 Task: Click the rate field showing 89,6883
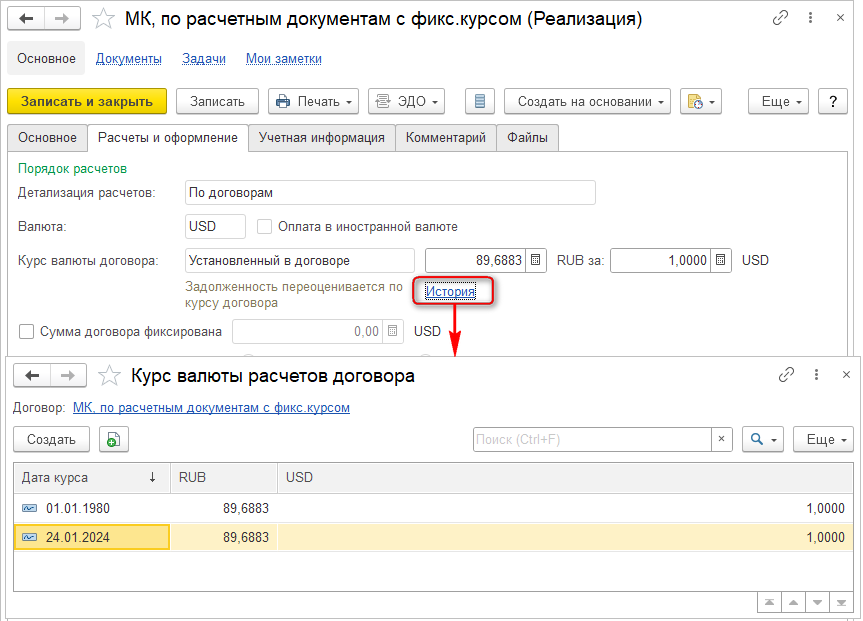click(476, 260)
